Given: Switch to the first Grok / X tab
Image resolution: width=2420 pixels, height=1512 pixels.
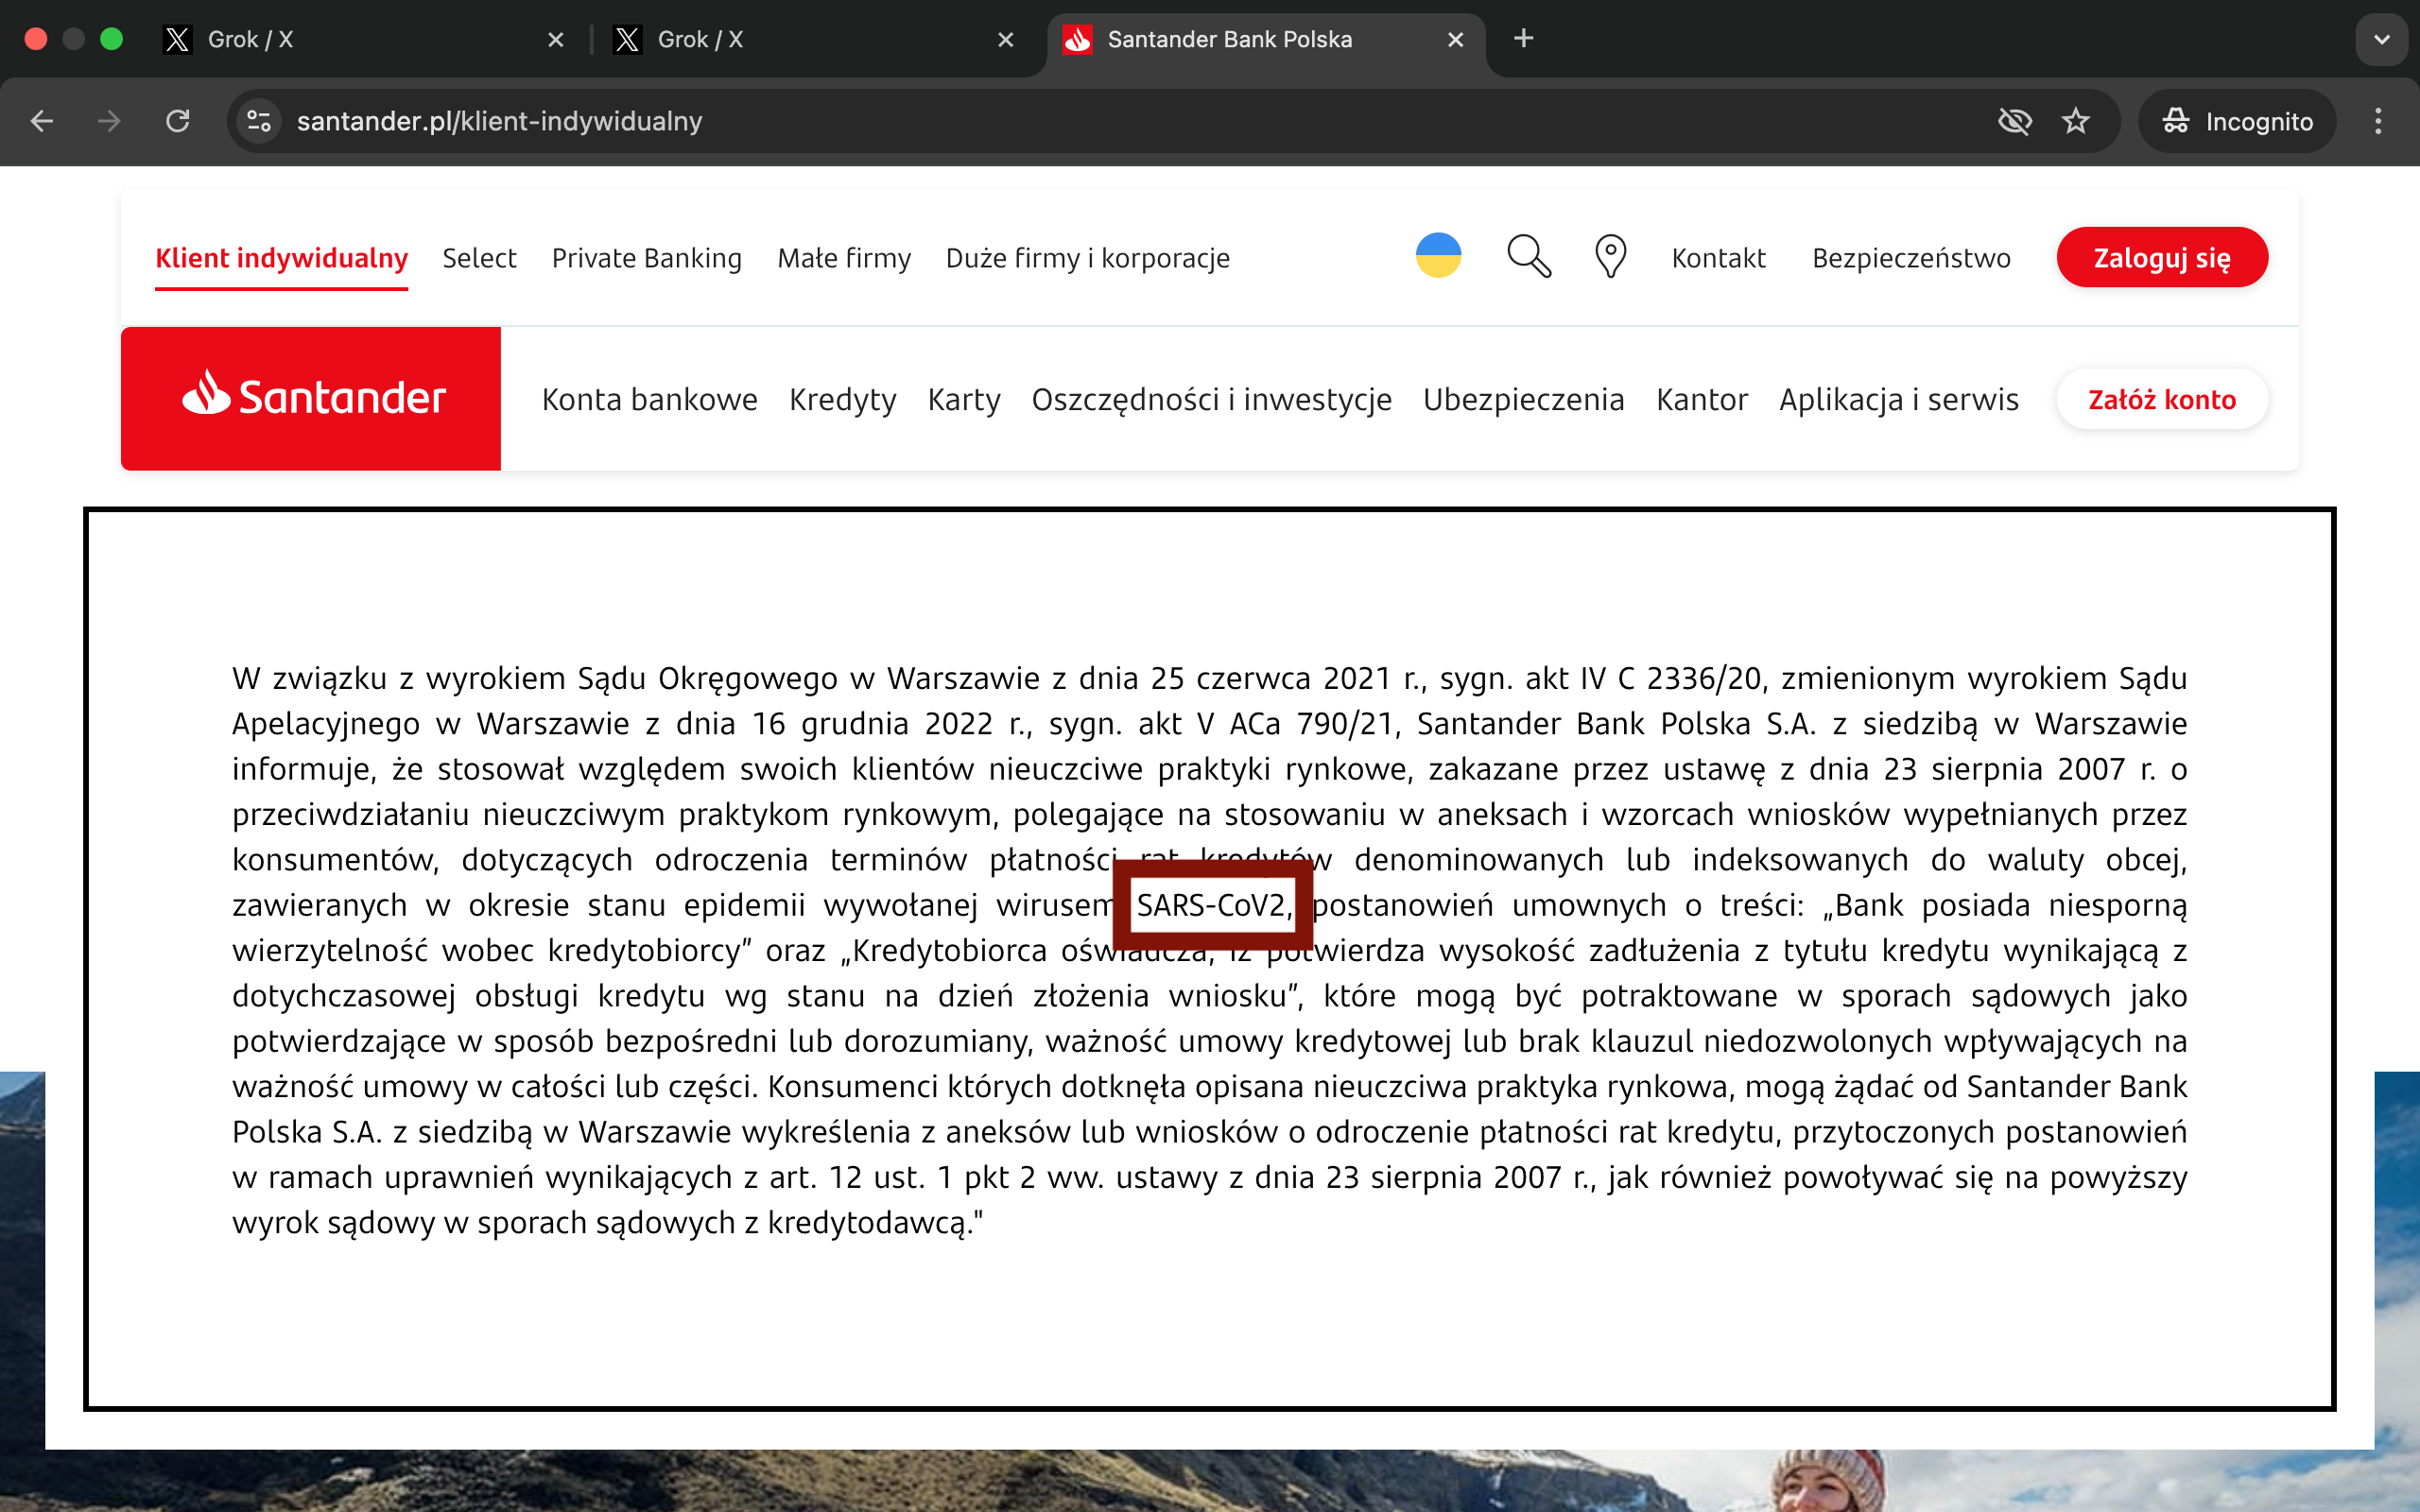Looking at the screenshot, I should 340,40.
